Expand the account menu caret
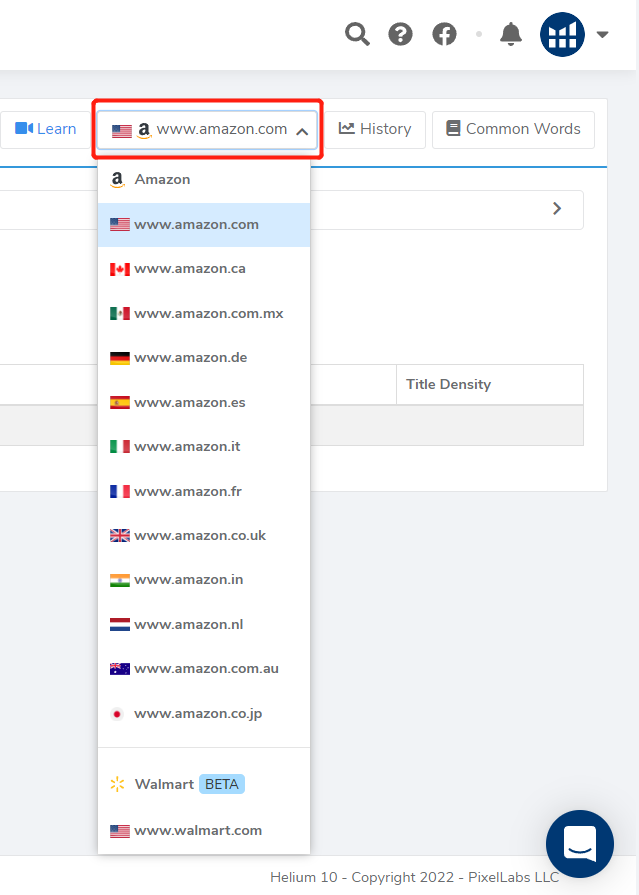639x895 pixels. pyautogui.click(x=602, y=35)
